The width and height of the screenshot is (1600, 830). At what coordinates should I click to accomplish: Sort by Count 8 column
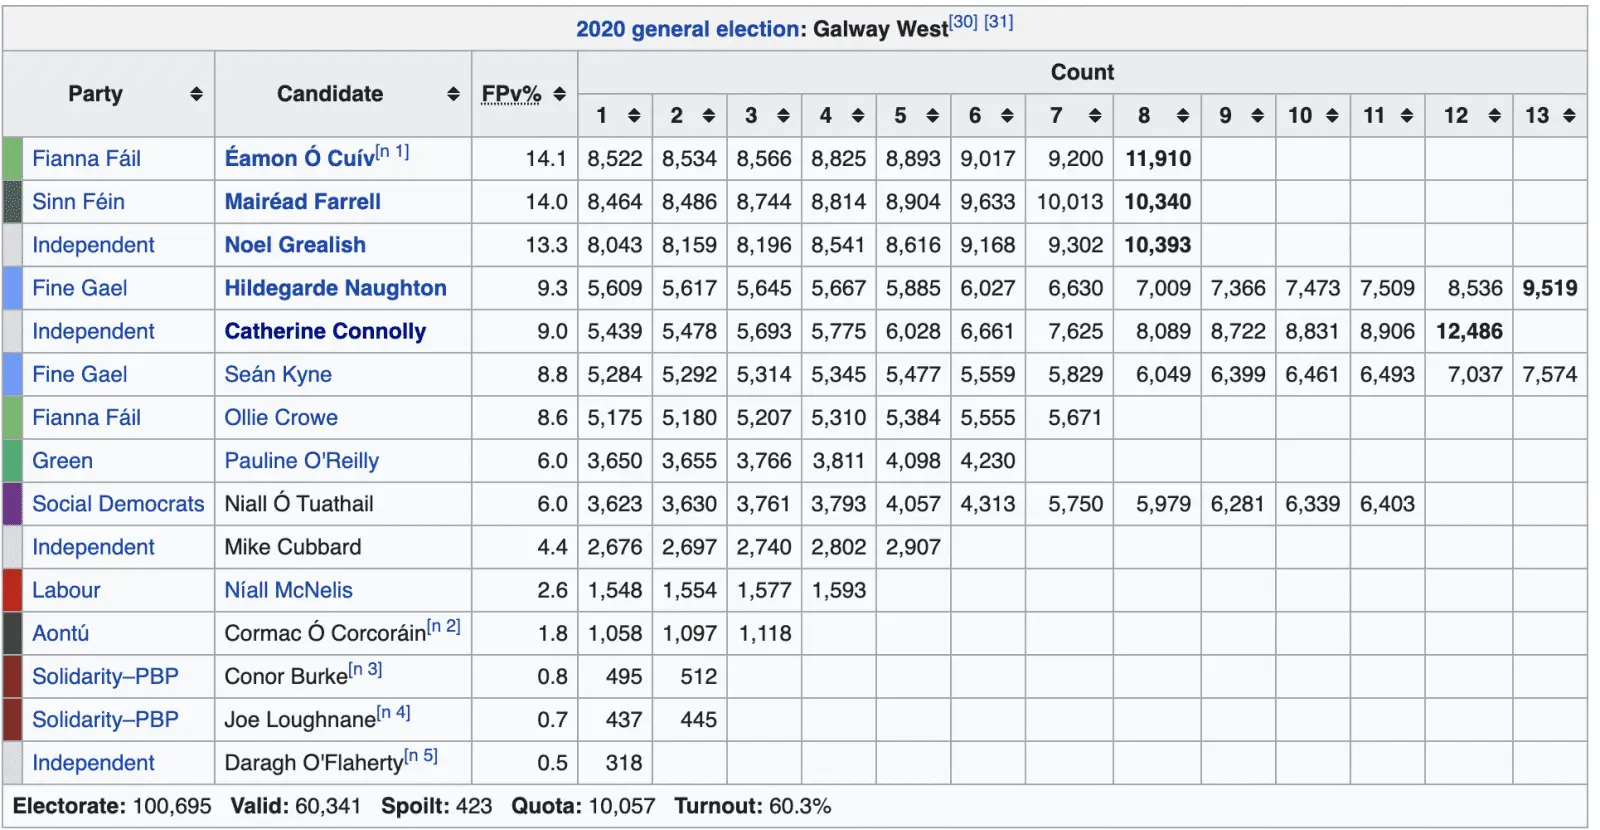pos(1183,116)
